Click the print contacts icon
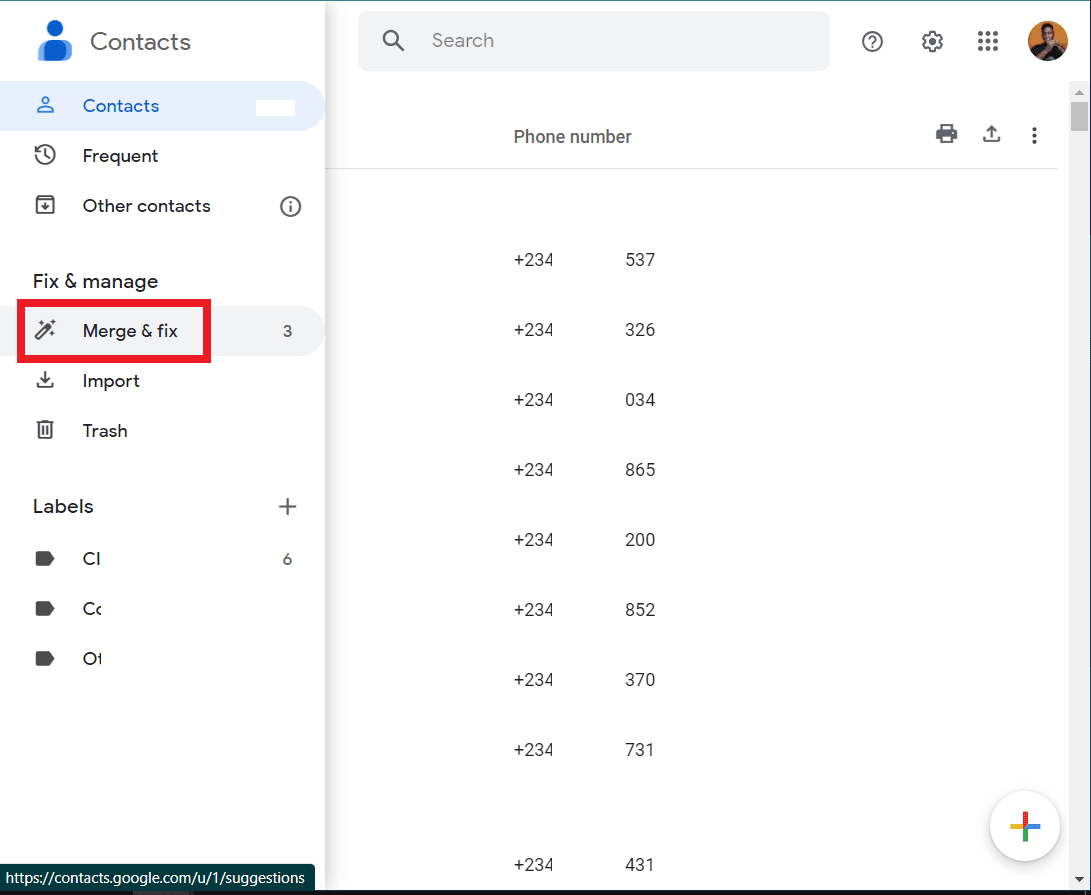This screenshot has height=895, width=1091. [x=946, y=134]
